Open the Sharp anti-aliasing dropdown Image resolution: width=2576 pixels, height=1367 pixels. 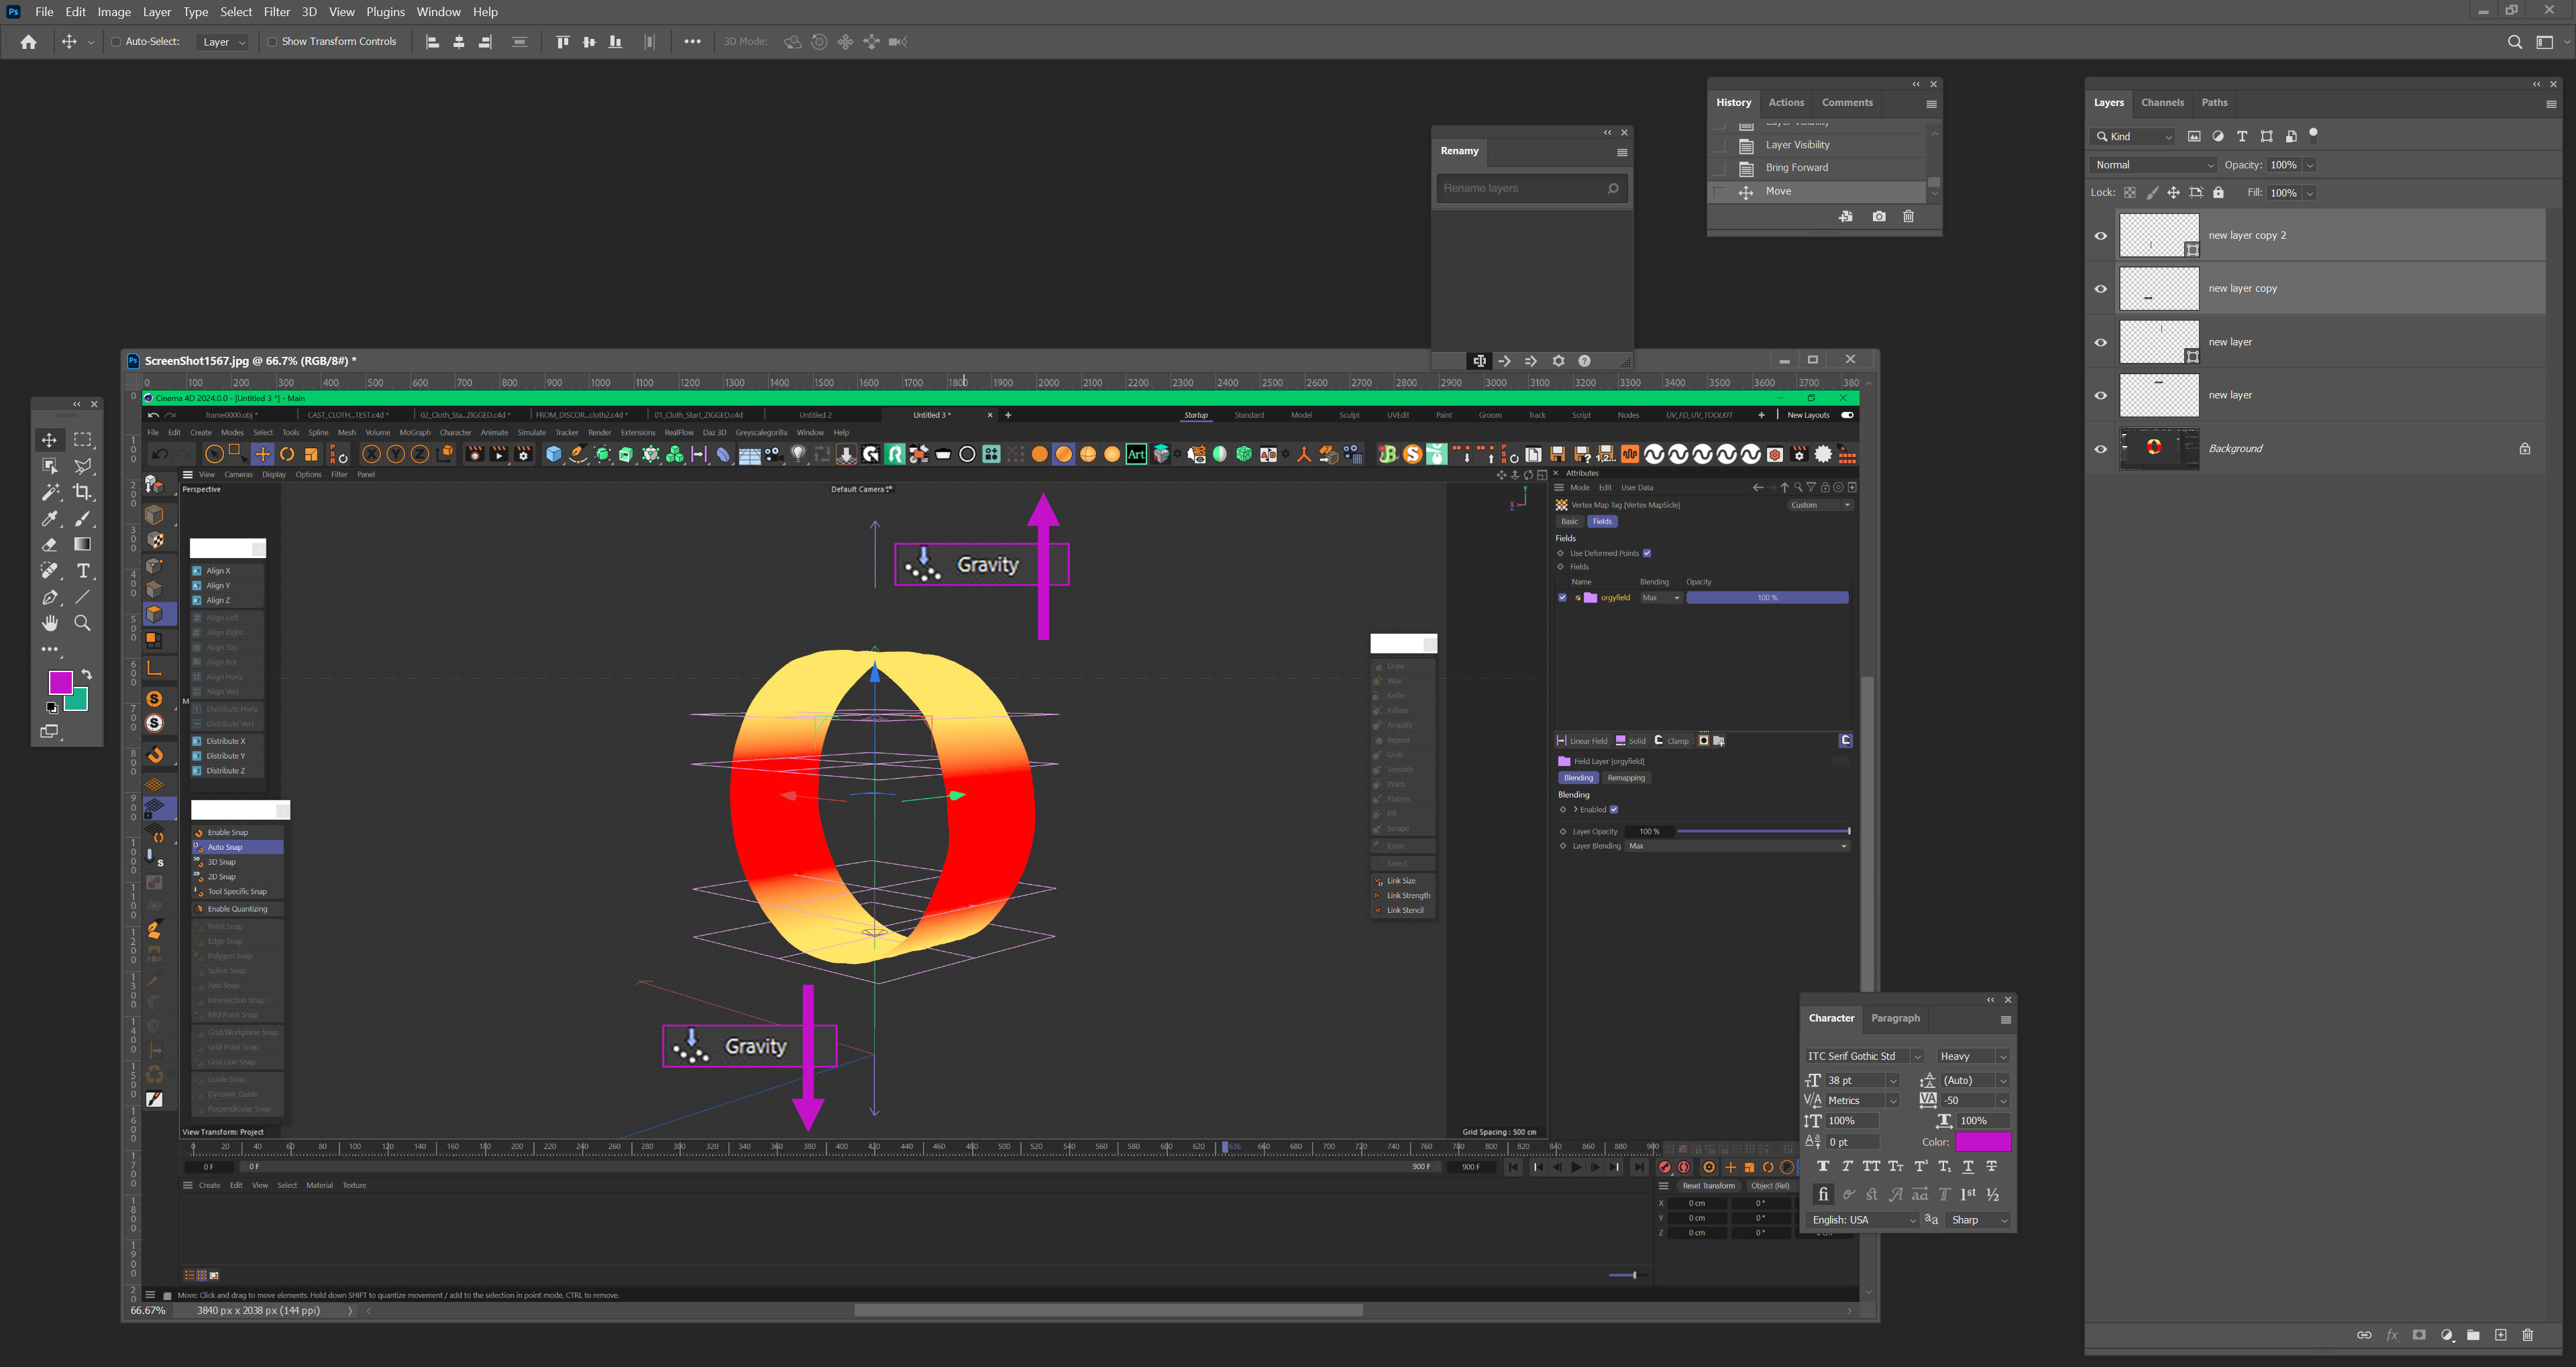(x=1979, y=1220)
